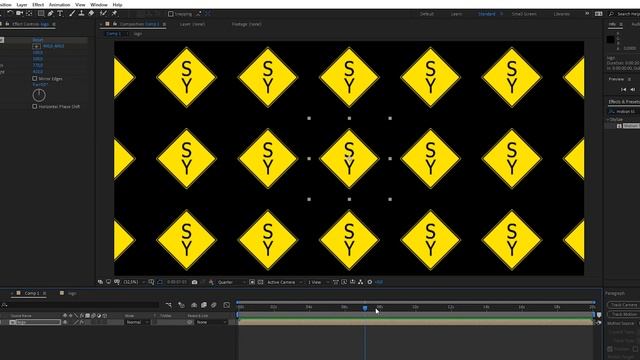Open the Normal blending mode dropdown
The height and width of the screenshot is (360, 640).
(137, 322)
